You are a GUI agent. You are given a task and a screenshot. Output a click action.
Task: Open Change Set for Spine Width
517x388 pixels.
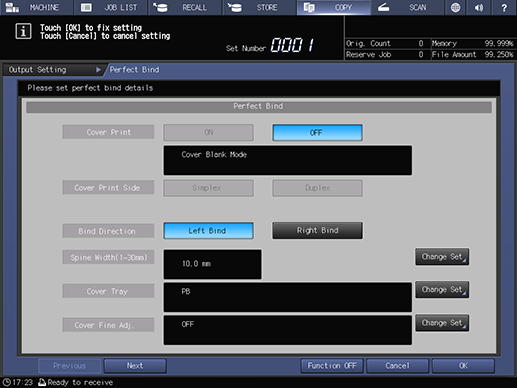(442, 257)
